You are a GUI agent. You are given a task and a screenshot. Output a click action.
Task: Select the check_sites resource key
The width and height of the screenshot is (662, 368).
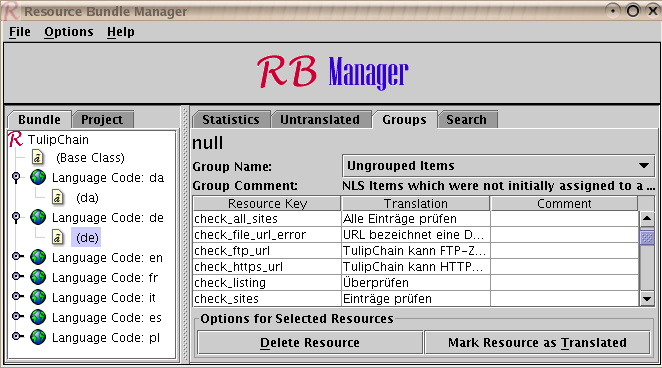point(267,299)
